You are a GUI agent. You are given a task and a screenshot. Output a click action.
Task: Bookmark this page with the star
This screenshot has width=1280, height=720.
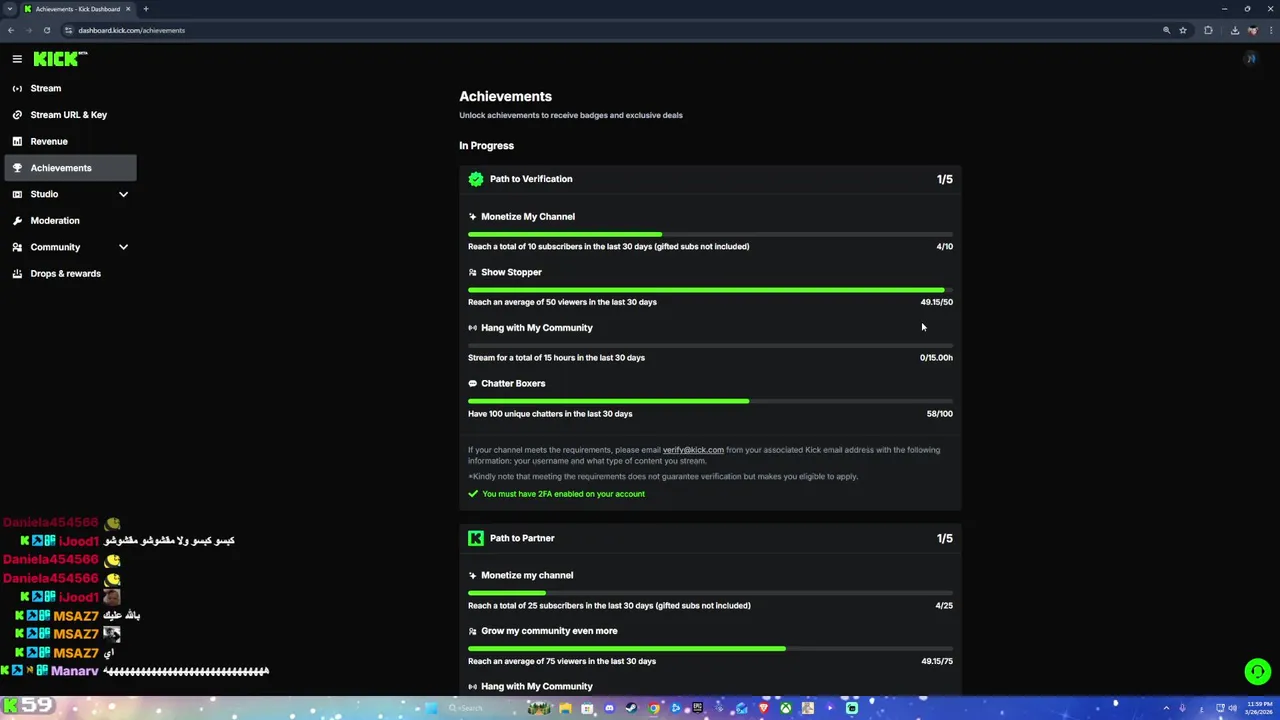click(x=1183, y=30)
